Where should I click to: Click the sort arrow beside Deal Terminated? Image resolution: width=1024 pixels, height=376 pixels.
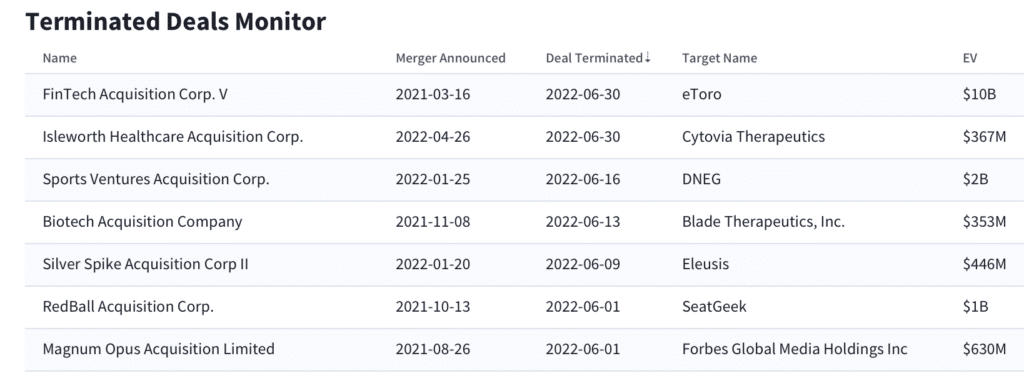(647, 57)
